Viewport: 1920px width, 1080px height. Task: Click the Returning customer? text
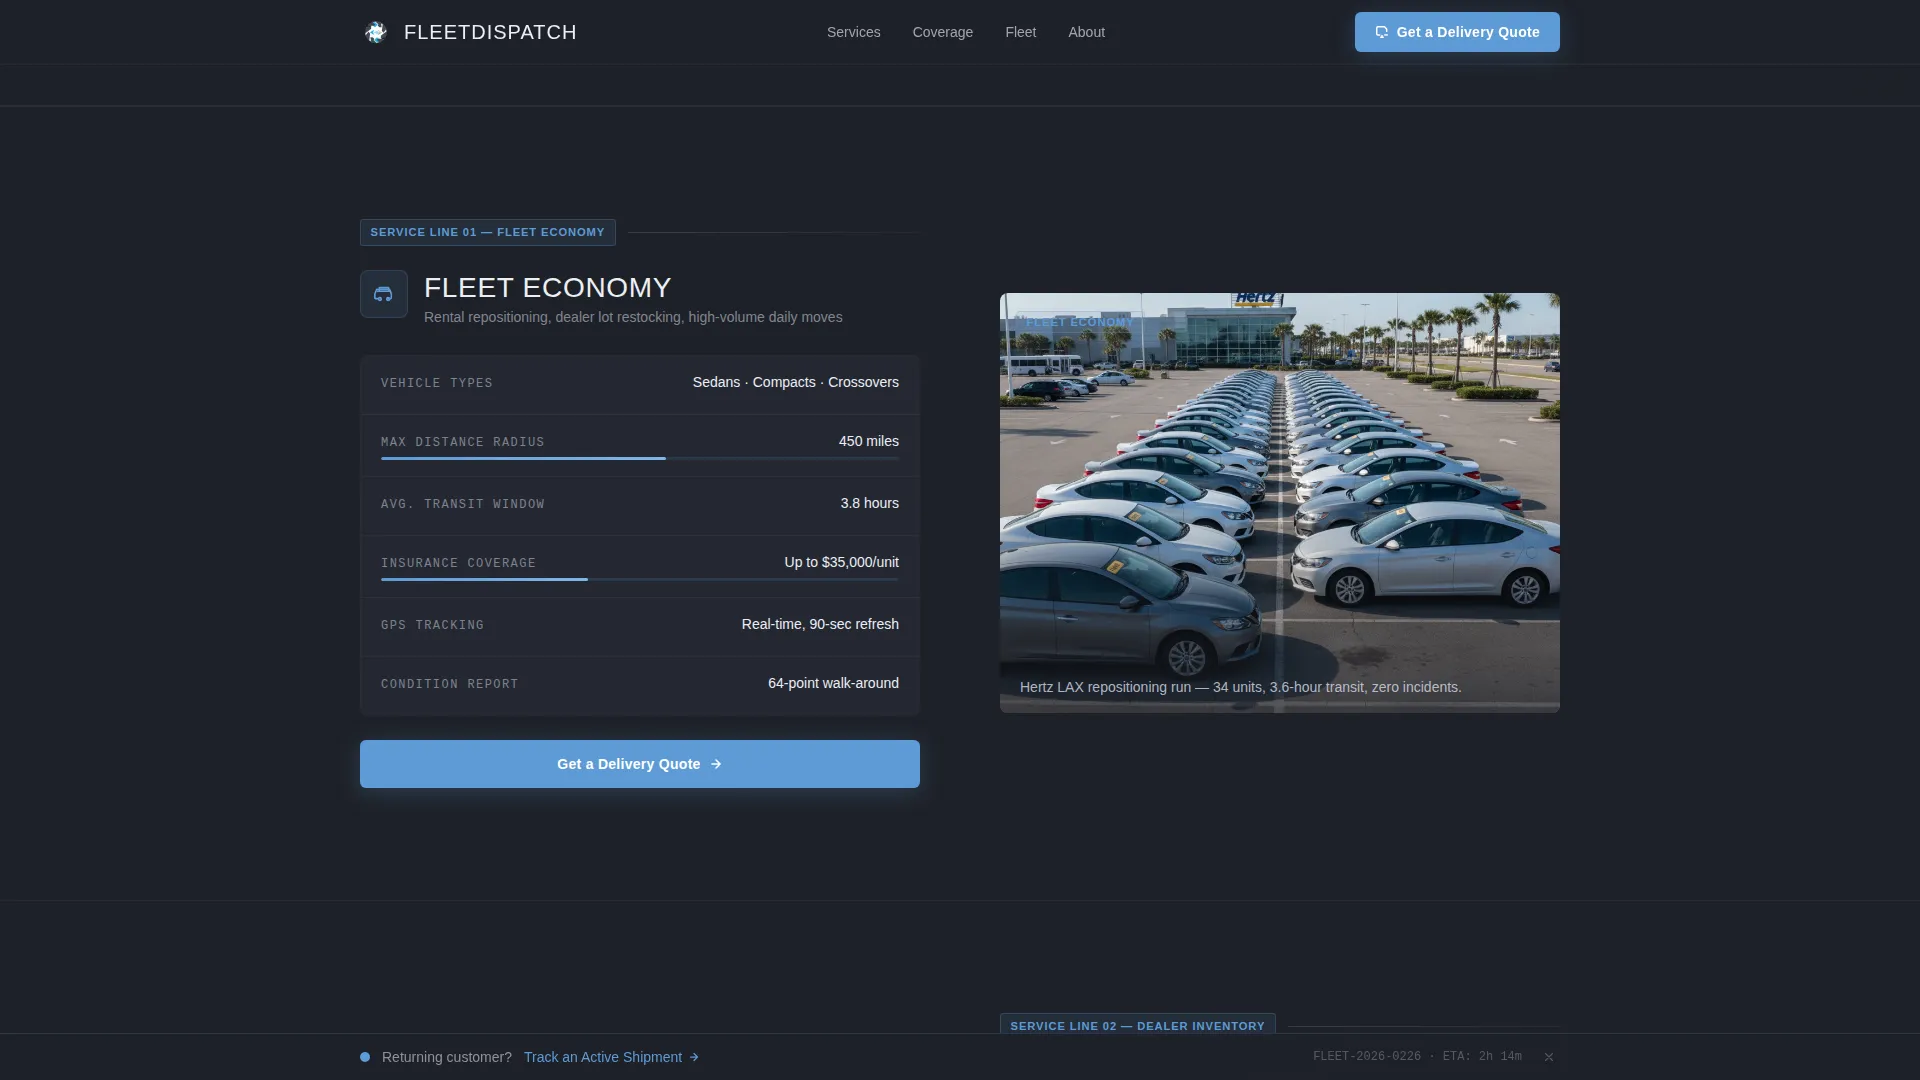pos(446,1057)
